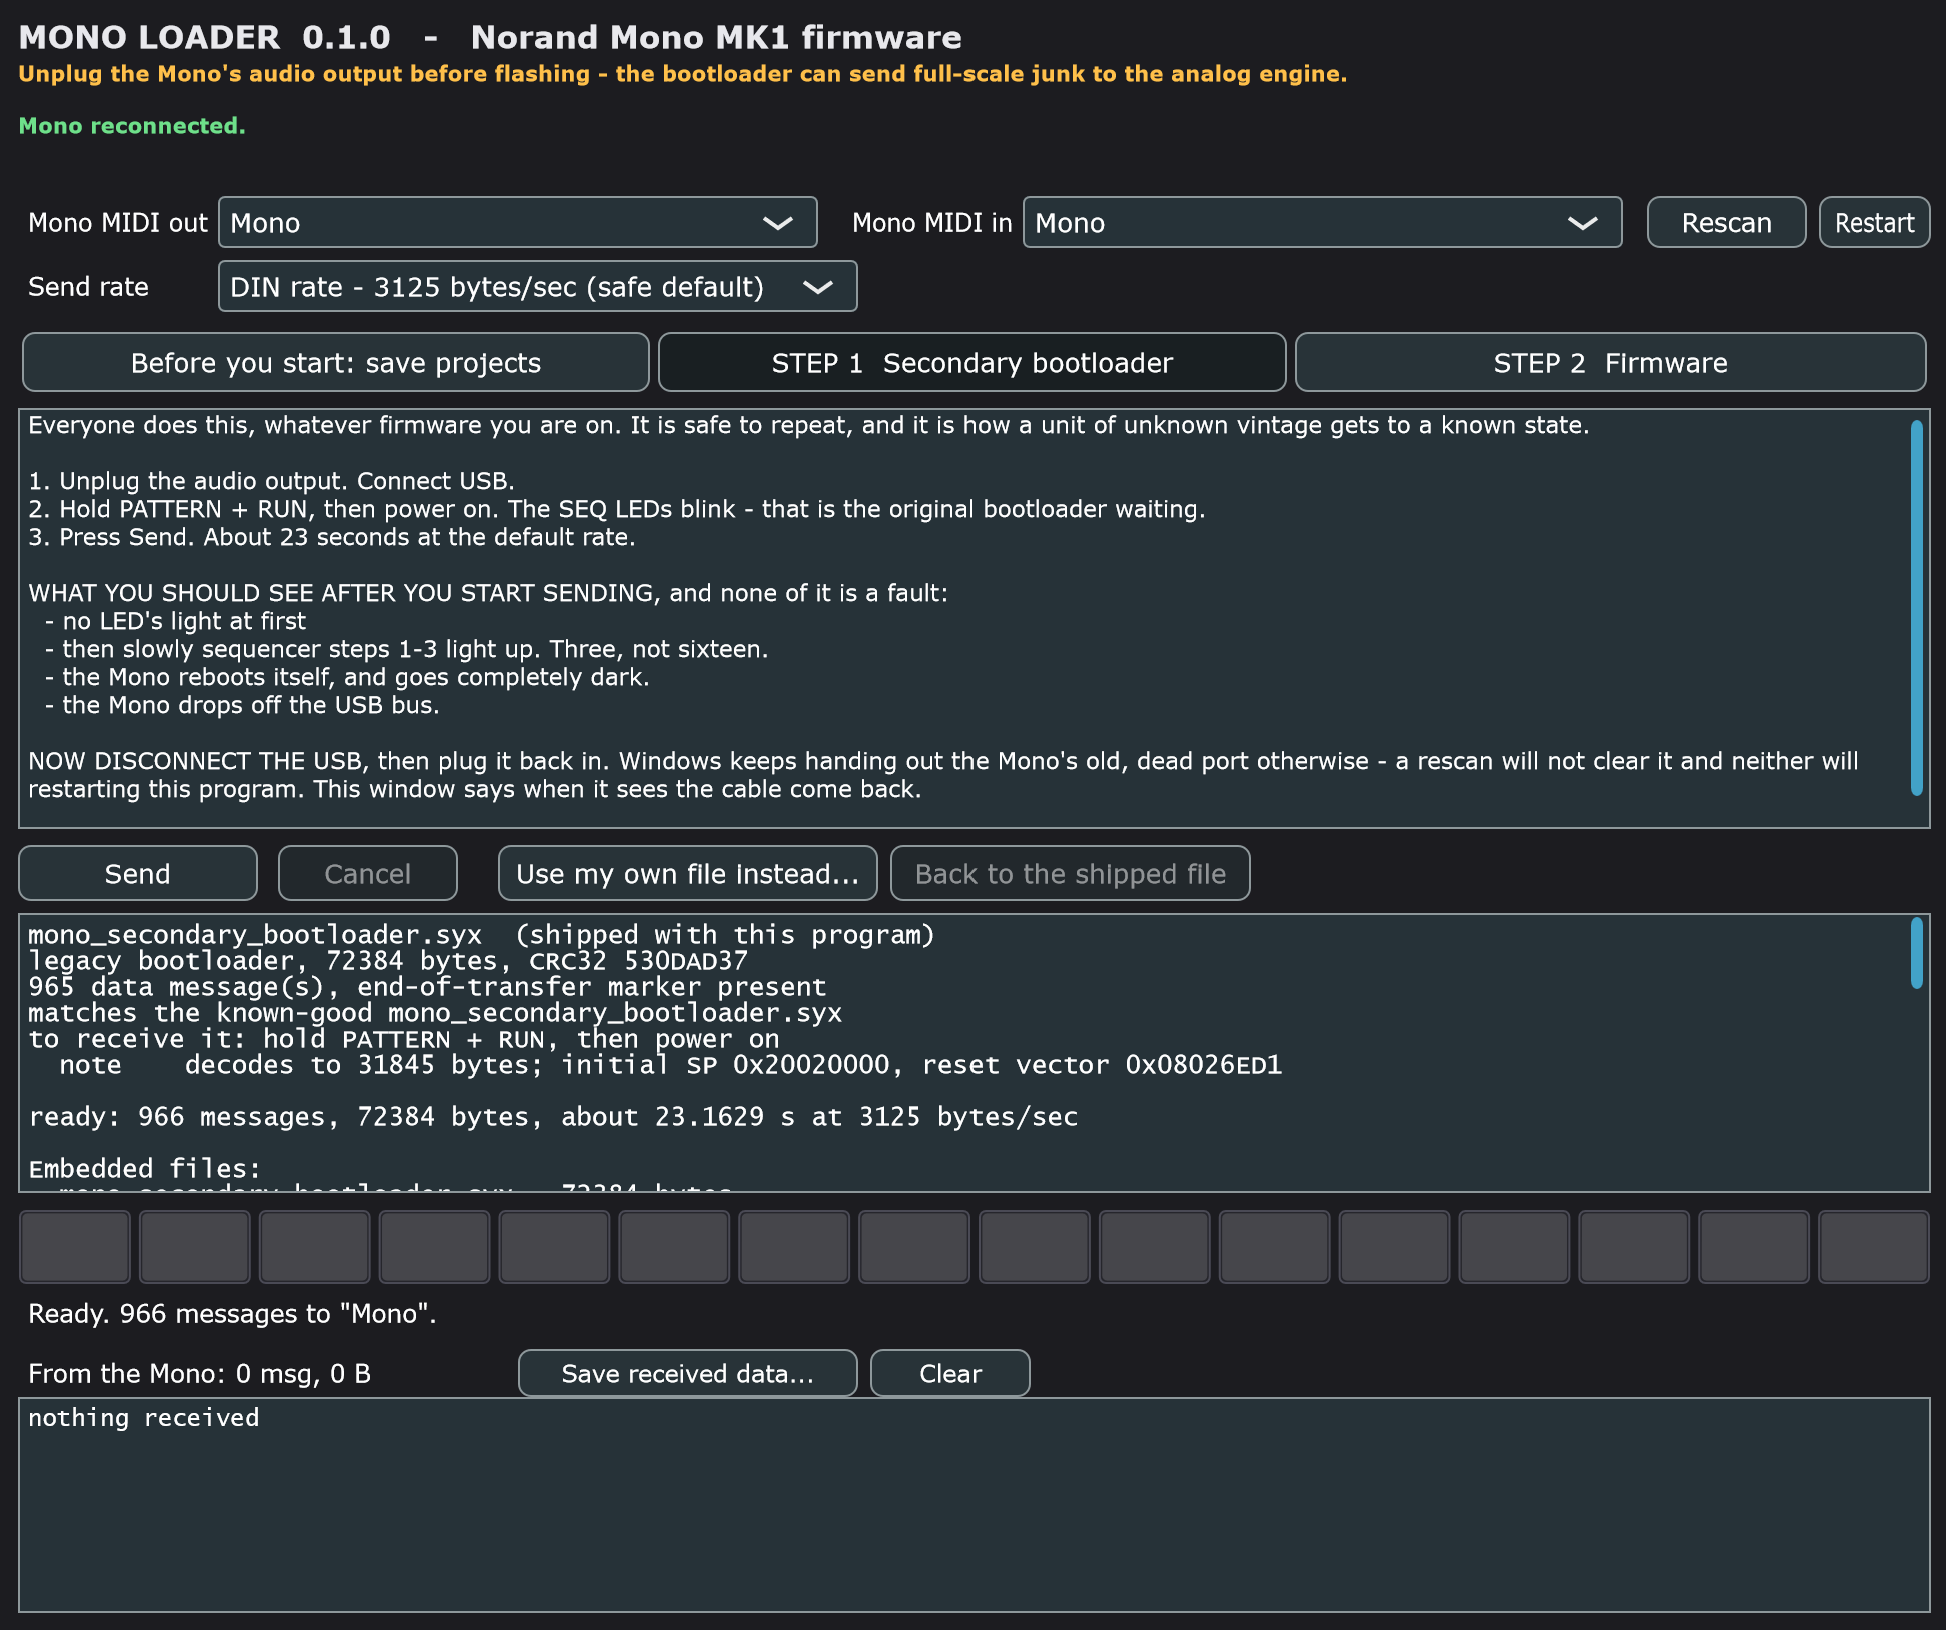Click 'Ready. 966 messages to "Mono".' status
The image size is (1946, 1630).
coord(232,1313)
